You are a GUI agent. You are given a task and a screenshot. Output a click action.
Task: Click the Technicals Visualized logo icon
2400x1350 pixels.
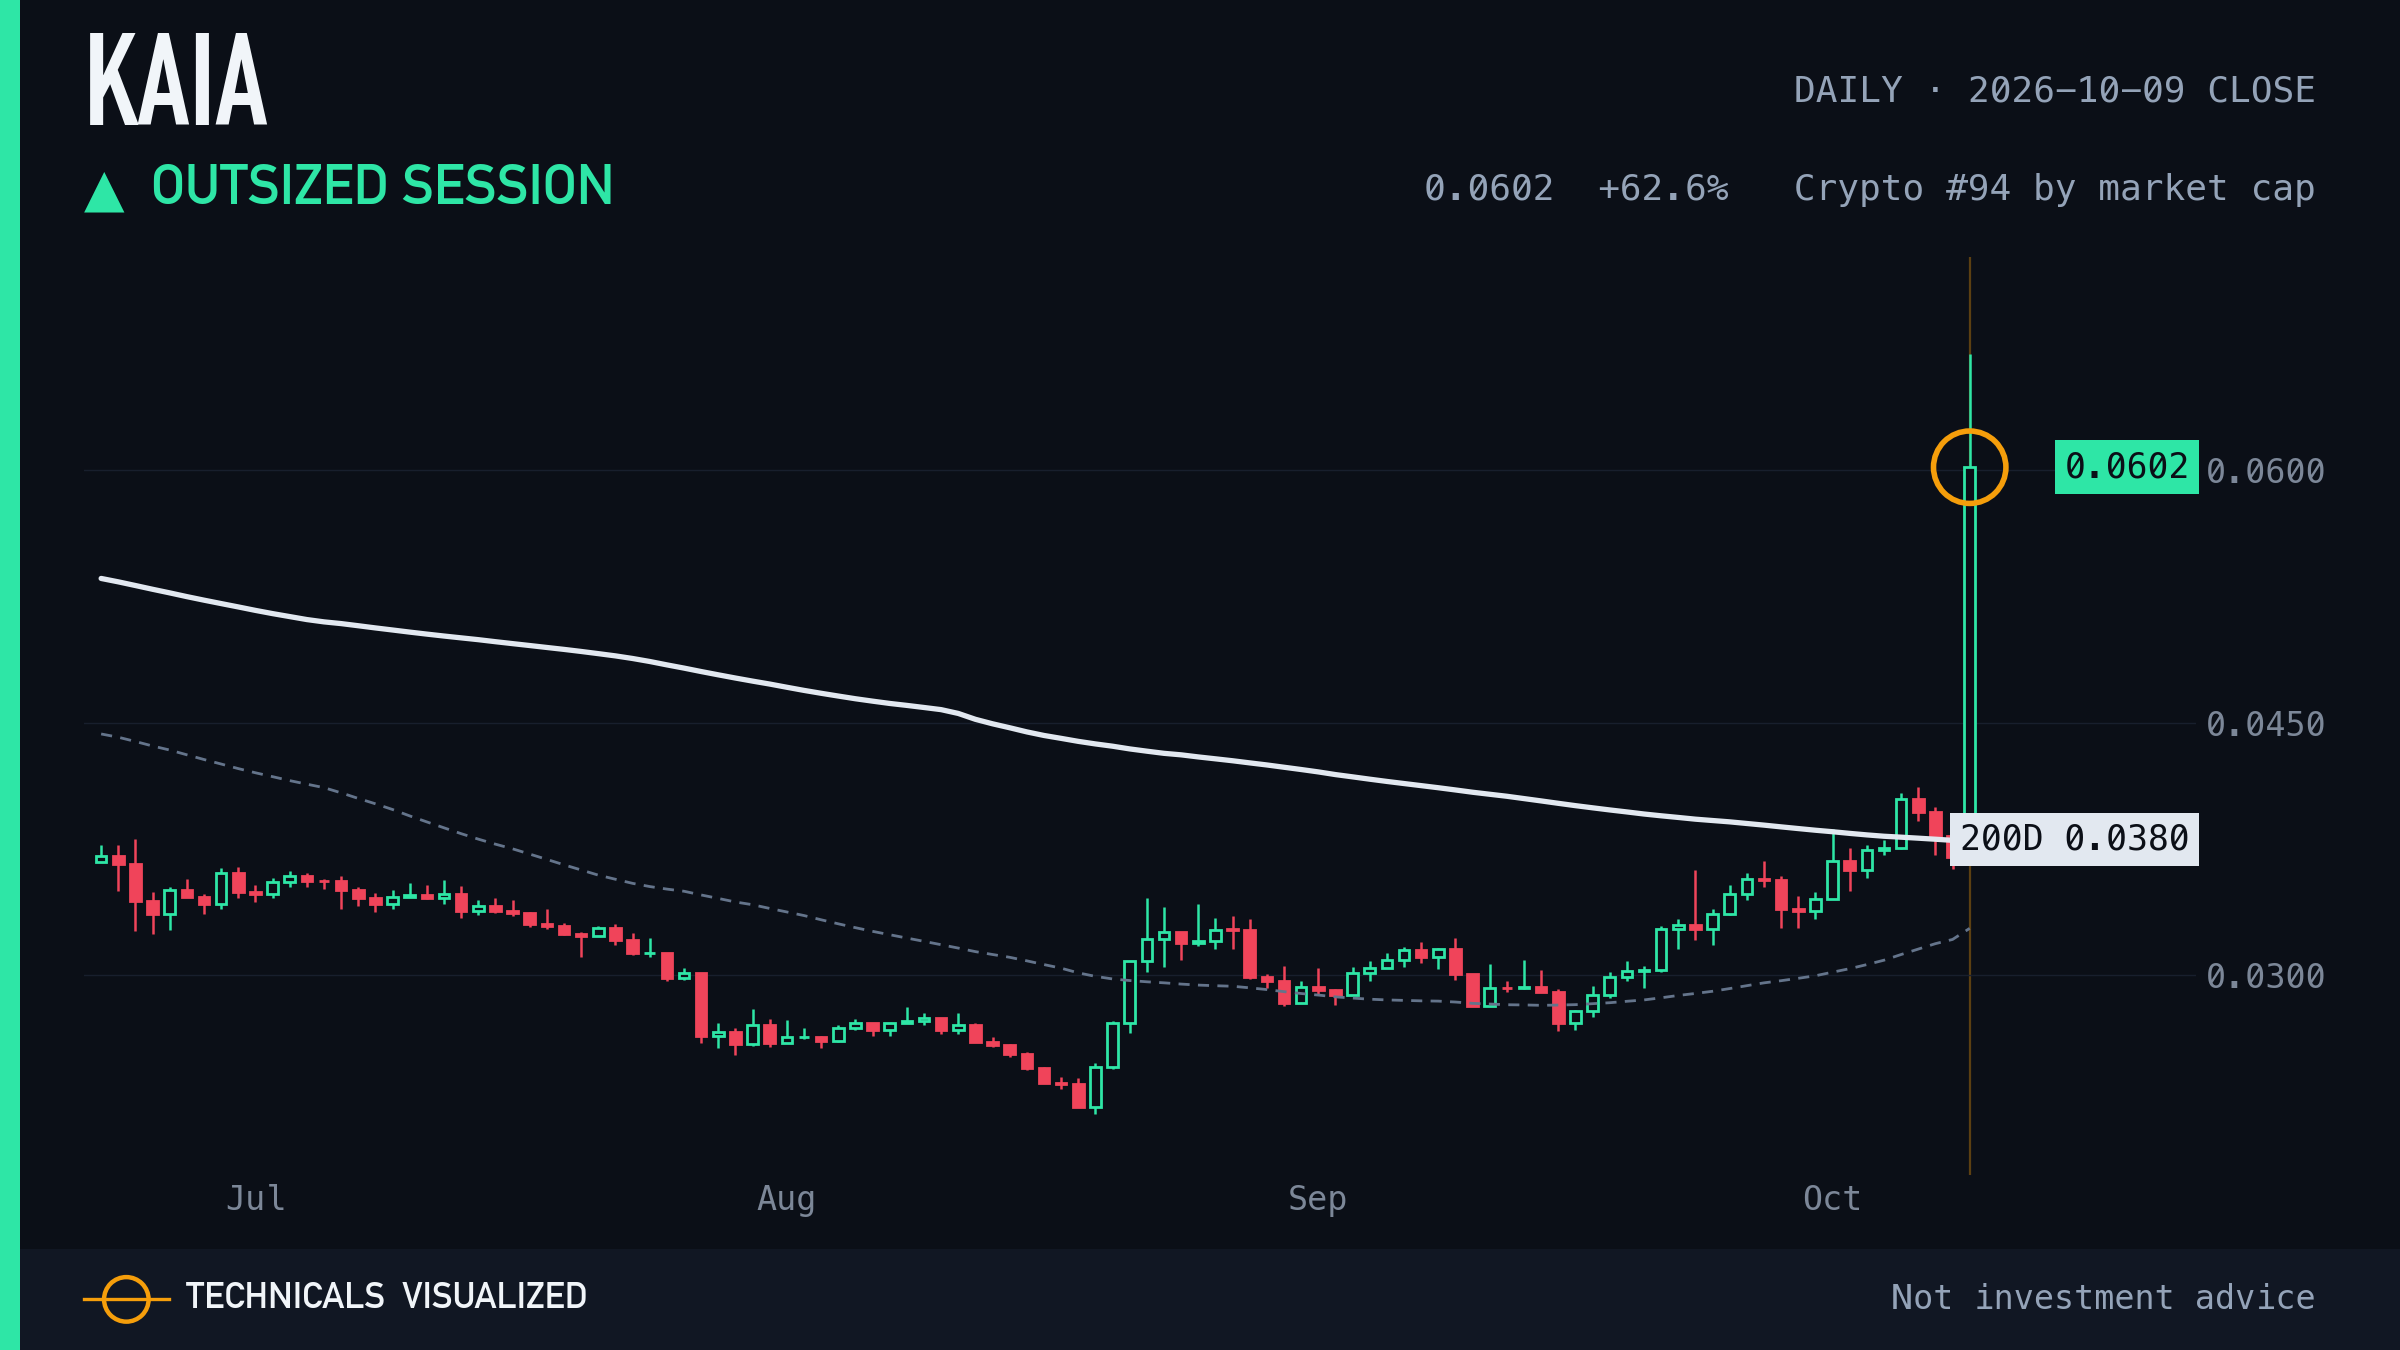126,1299
